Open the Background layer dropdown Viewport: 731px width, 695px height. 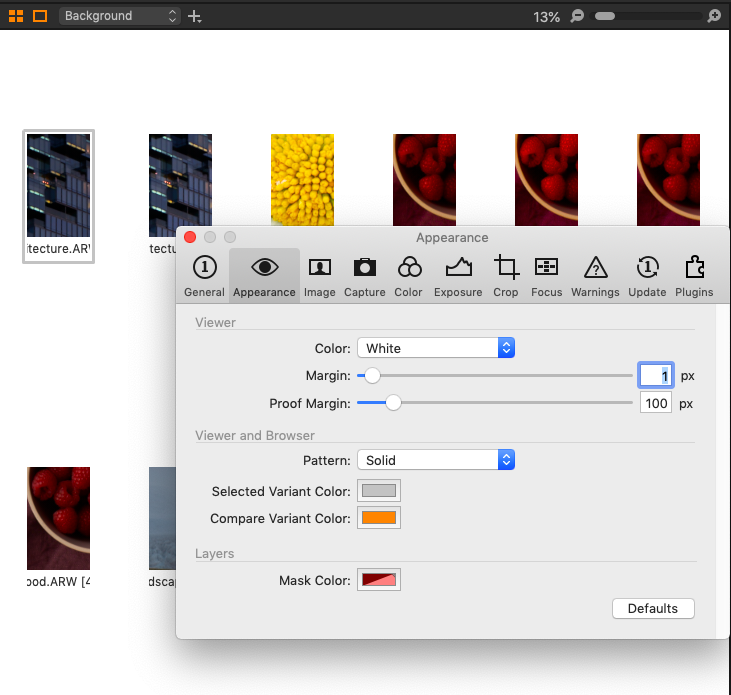(x=120, y=16)
